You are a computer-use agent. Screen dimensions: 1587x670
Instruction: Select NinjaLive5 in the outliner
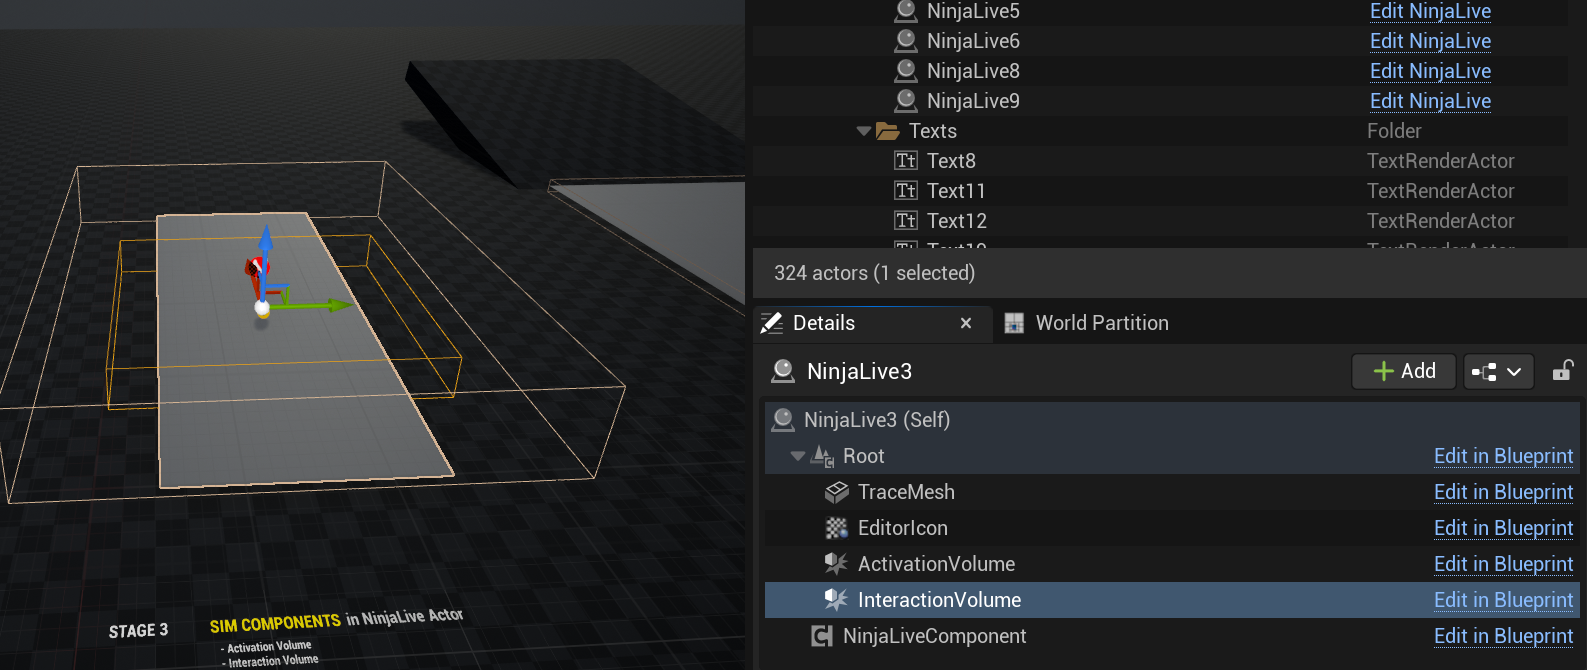click(x=973, y=11)
